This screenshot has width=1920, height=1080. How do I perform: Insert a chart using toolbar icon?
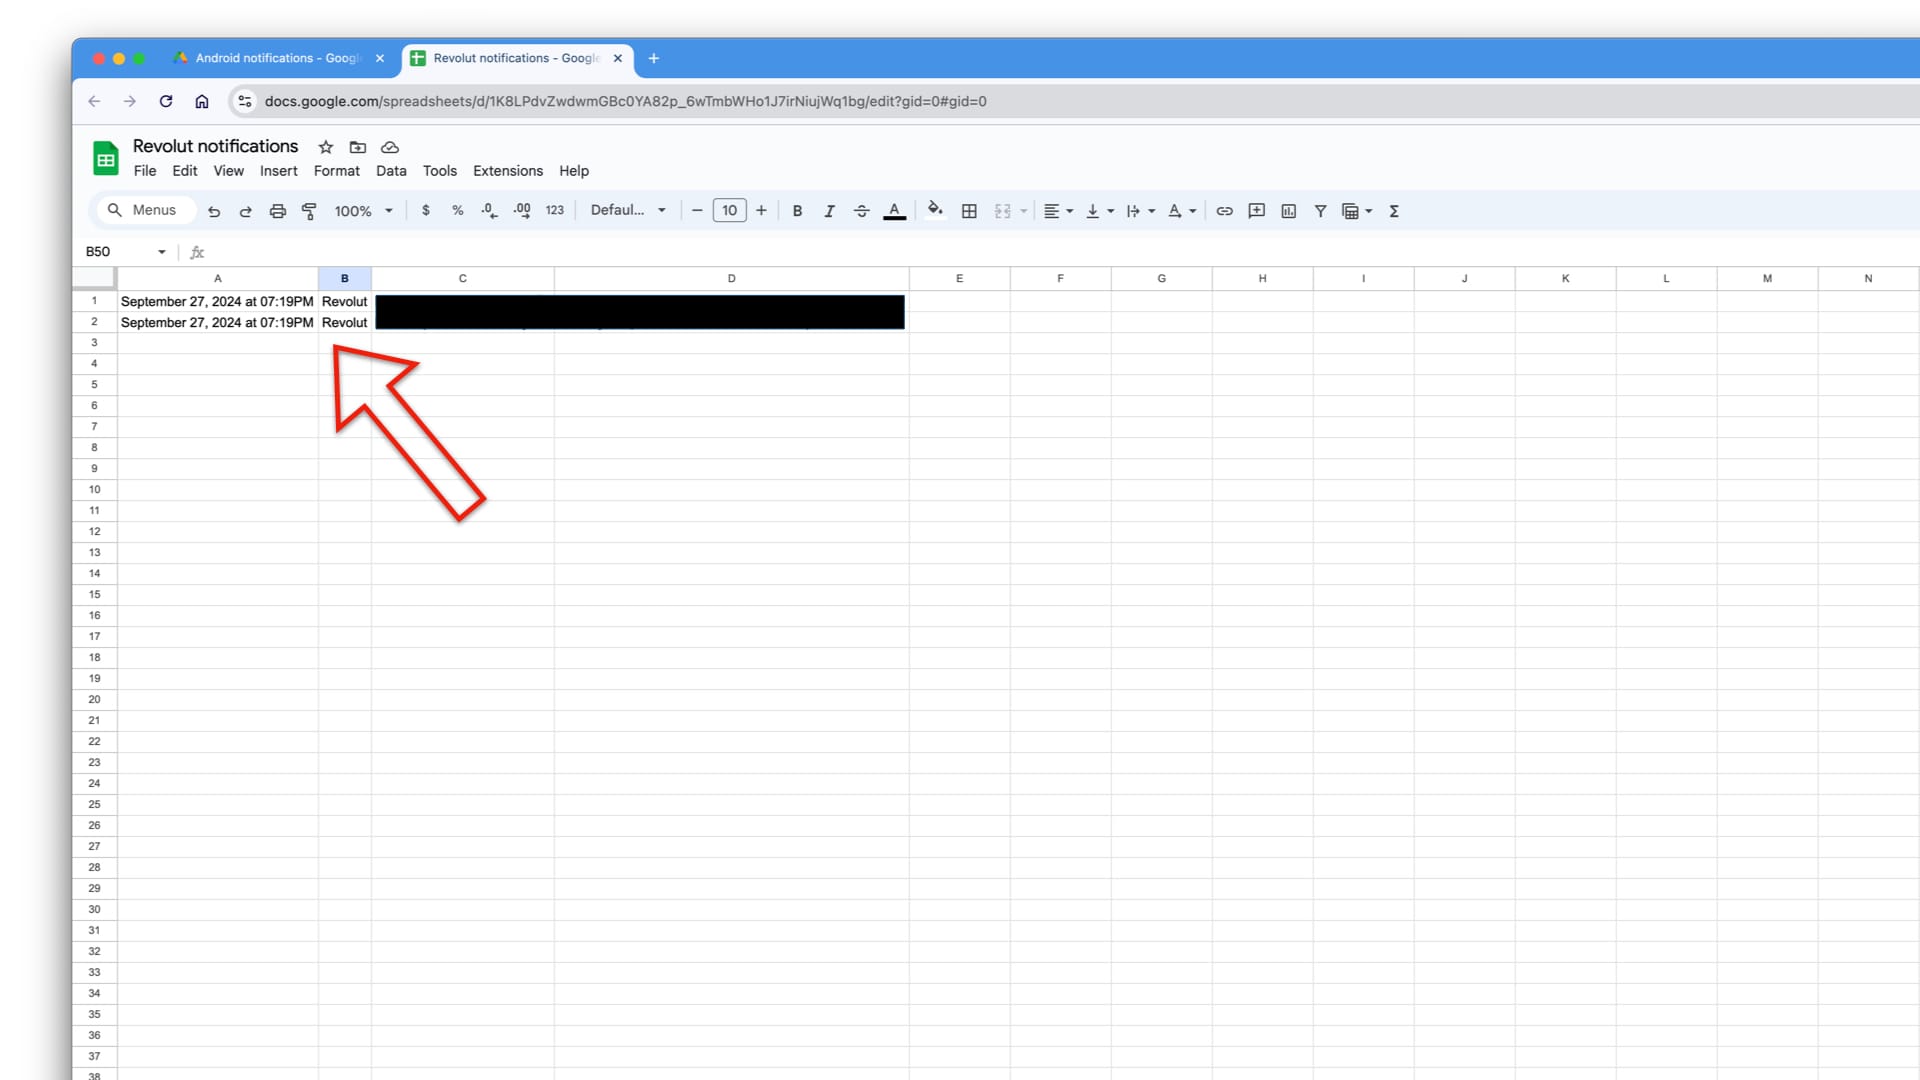click(1288, 211)
